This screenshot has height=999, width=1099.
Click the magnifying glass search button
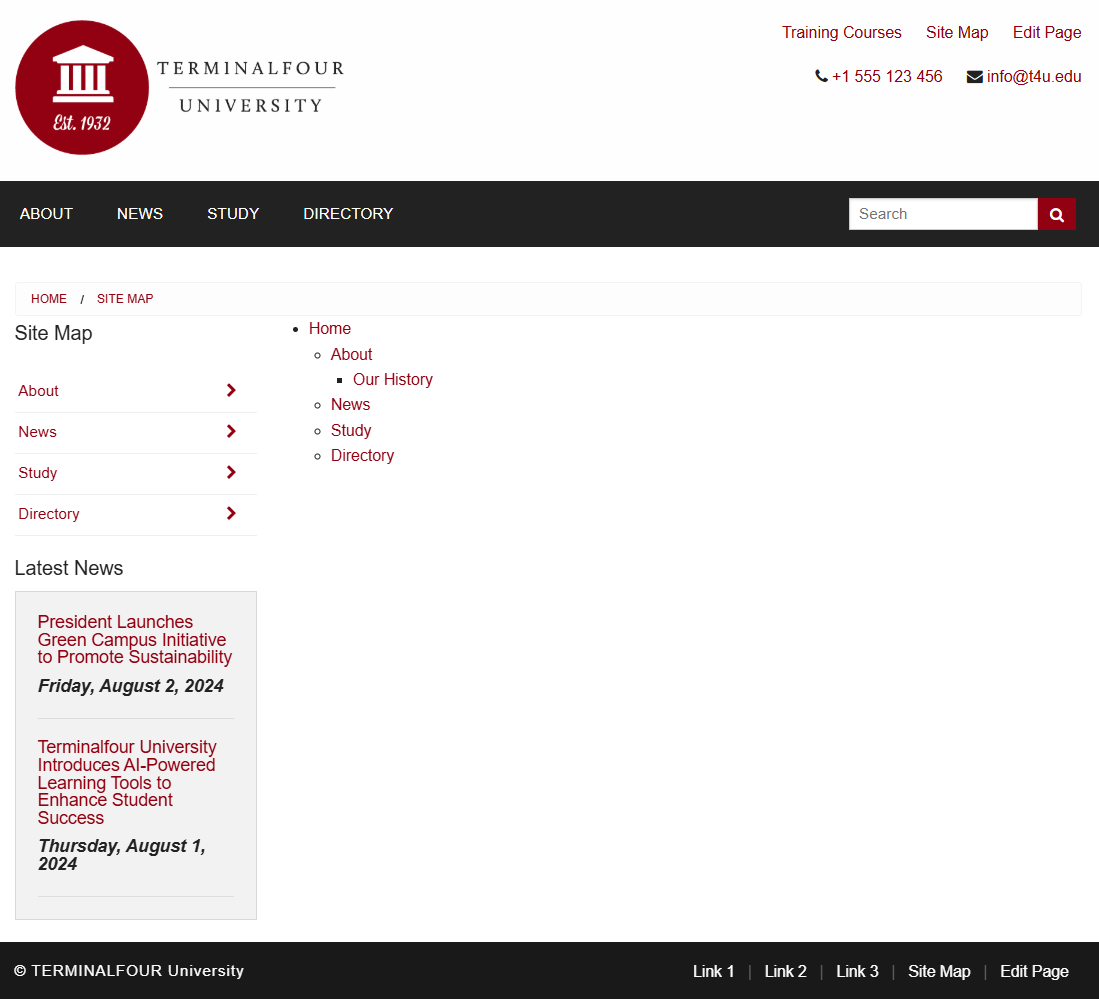click(1056, 214)
